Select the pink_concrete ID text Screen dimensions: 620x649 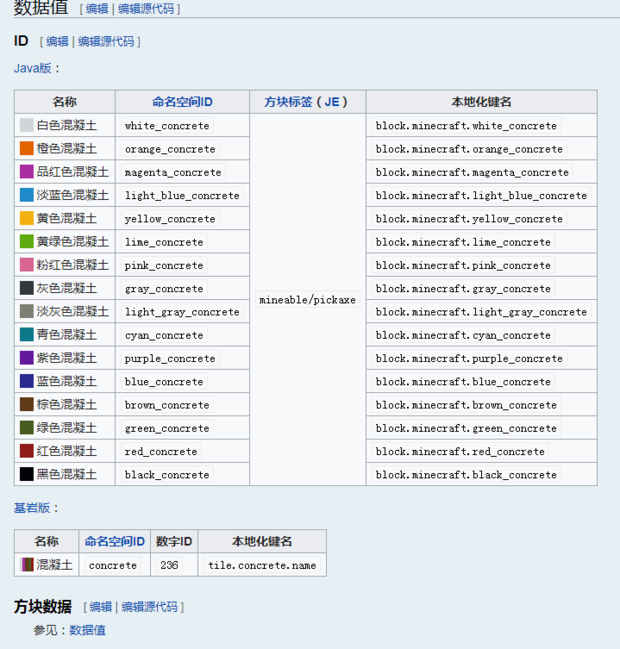[164, 265]
